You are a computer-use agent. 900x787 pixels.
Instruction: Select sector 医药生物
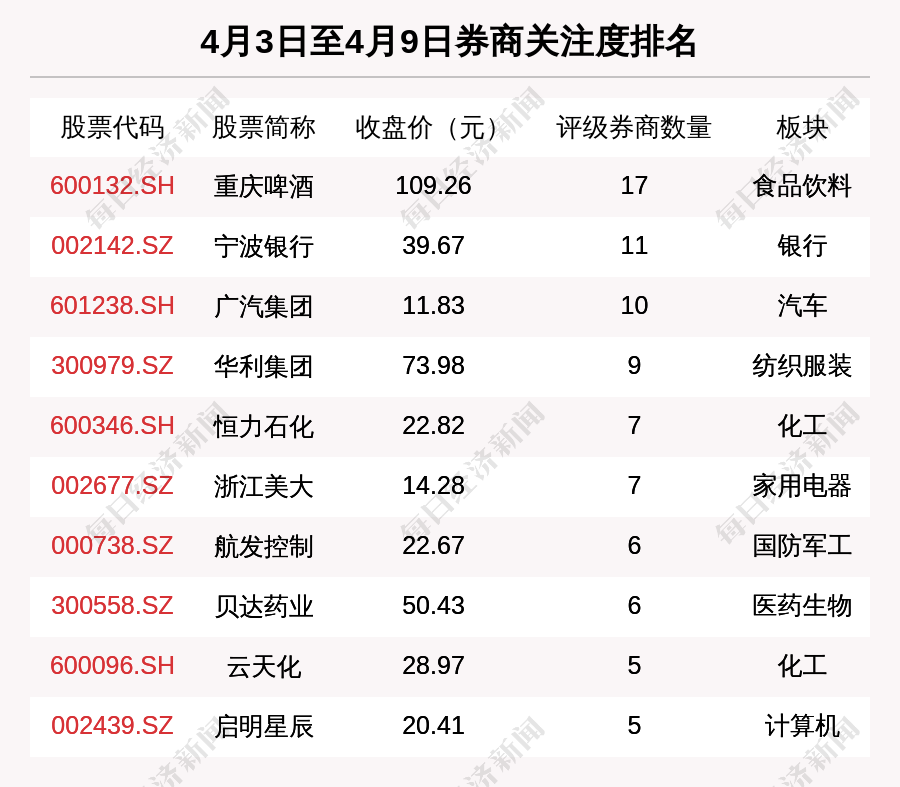coord(802,606)
